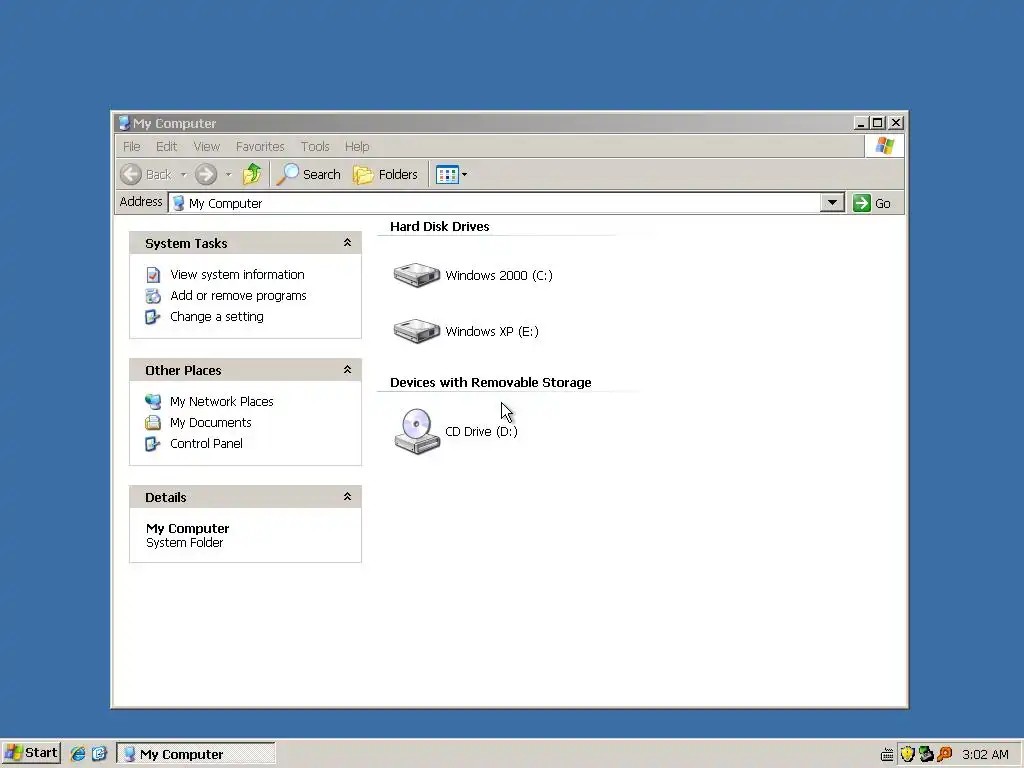The width and height of the screenshot is (1024, 768).
Task: Click the key-shaped tray icon
Action: (x=944, y=754)
